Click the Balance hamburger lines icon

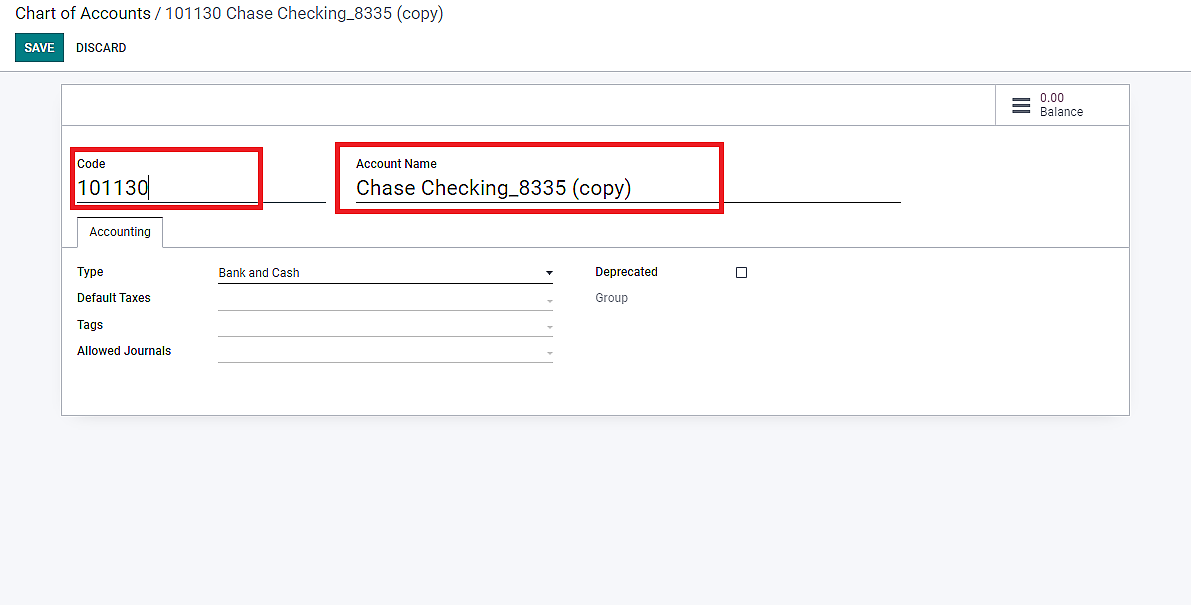[x=1022, y=106]
